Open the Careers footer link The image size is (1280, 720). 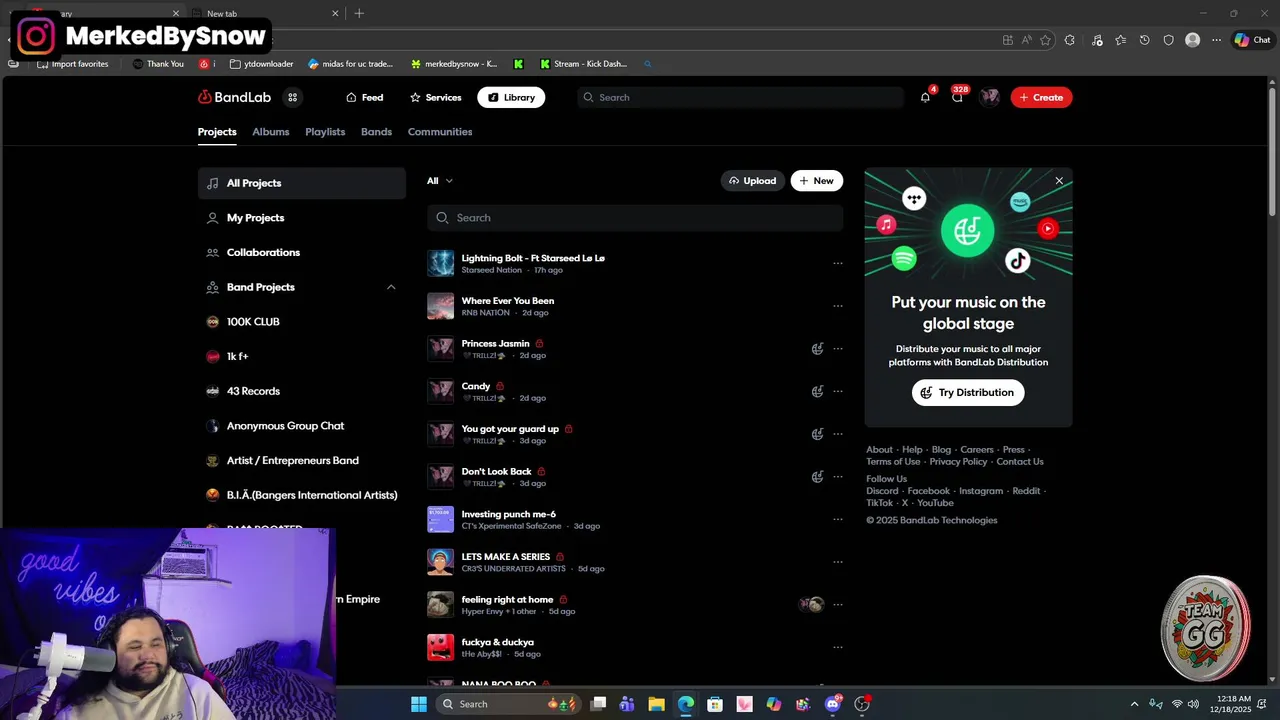pos(977,450)
